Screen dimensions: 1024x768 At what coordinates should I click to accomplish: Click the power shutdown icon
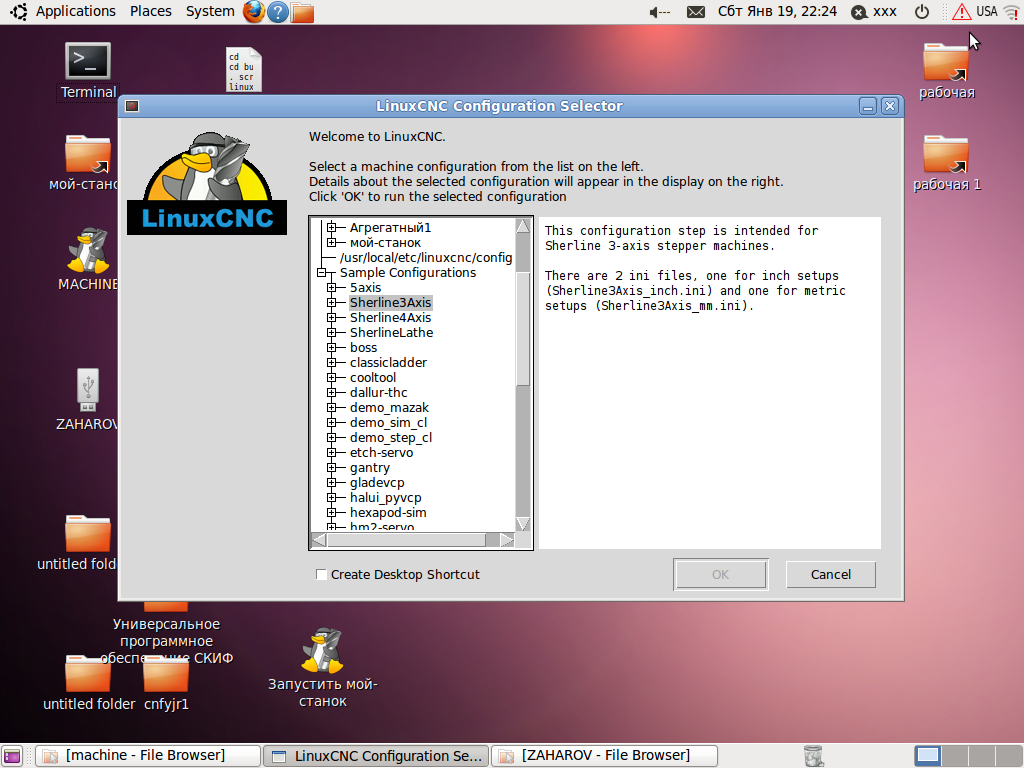pyautogui.click(x=921, y=12)
